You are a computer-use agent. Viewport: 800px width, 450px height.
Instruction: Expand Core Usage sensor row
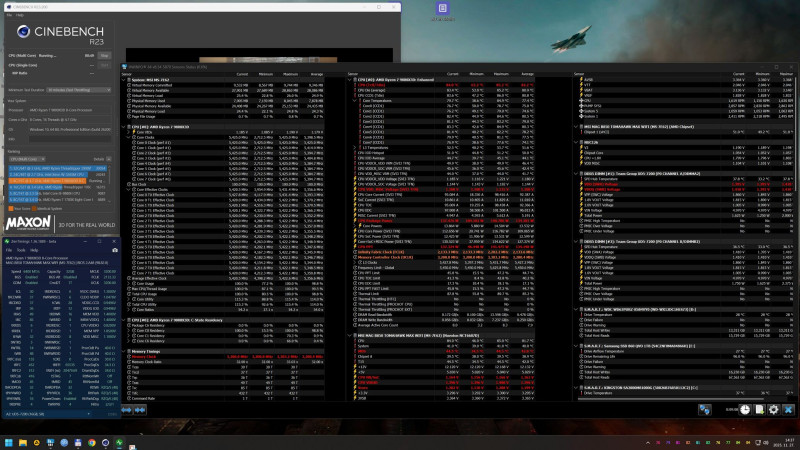[129, 283]
